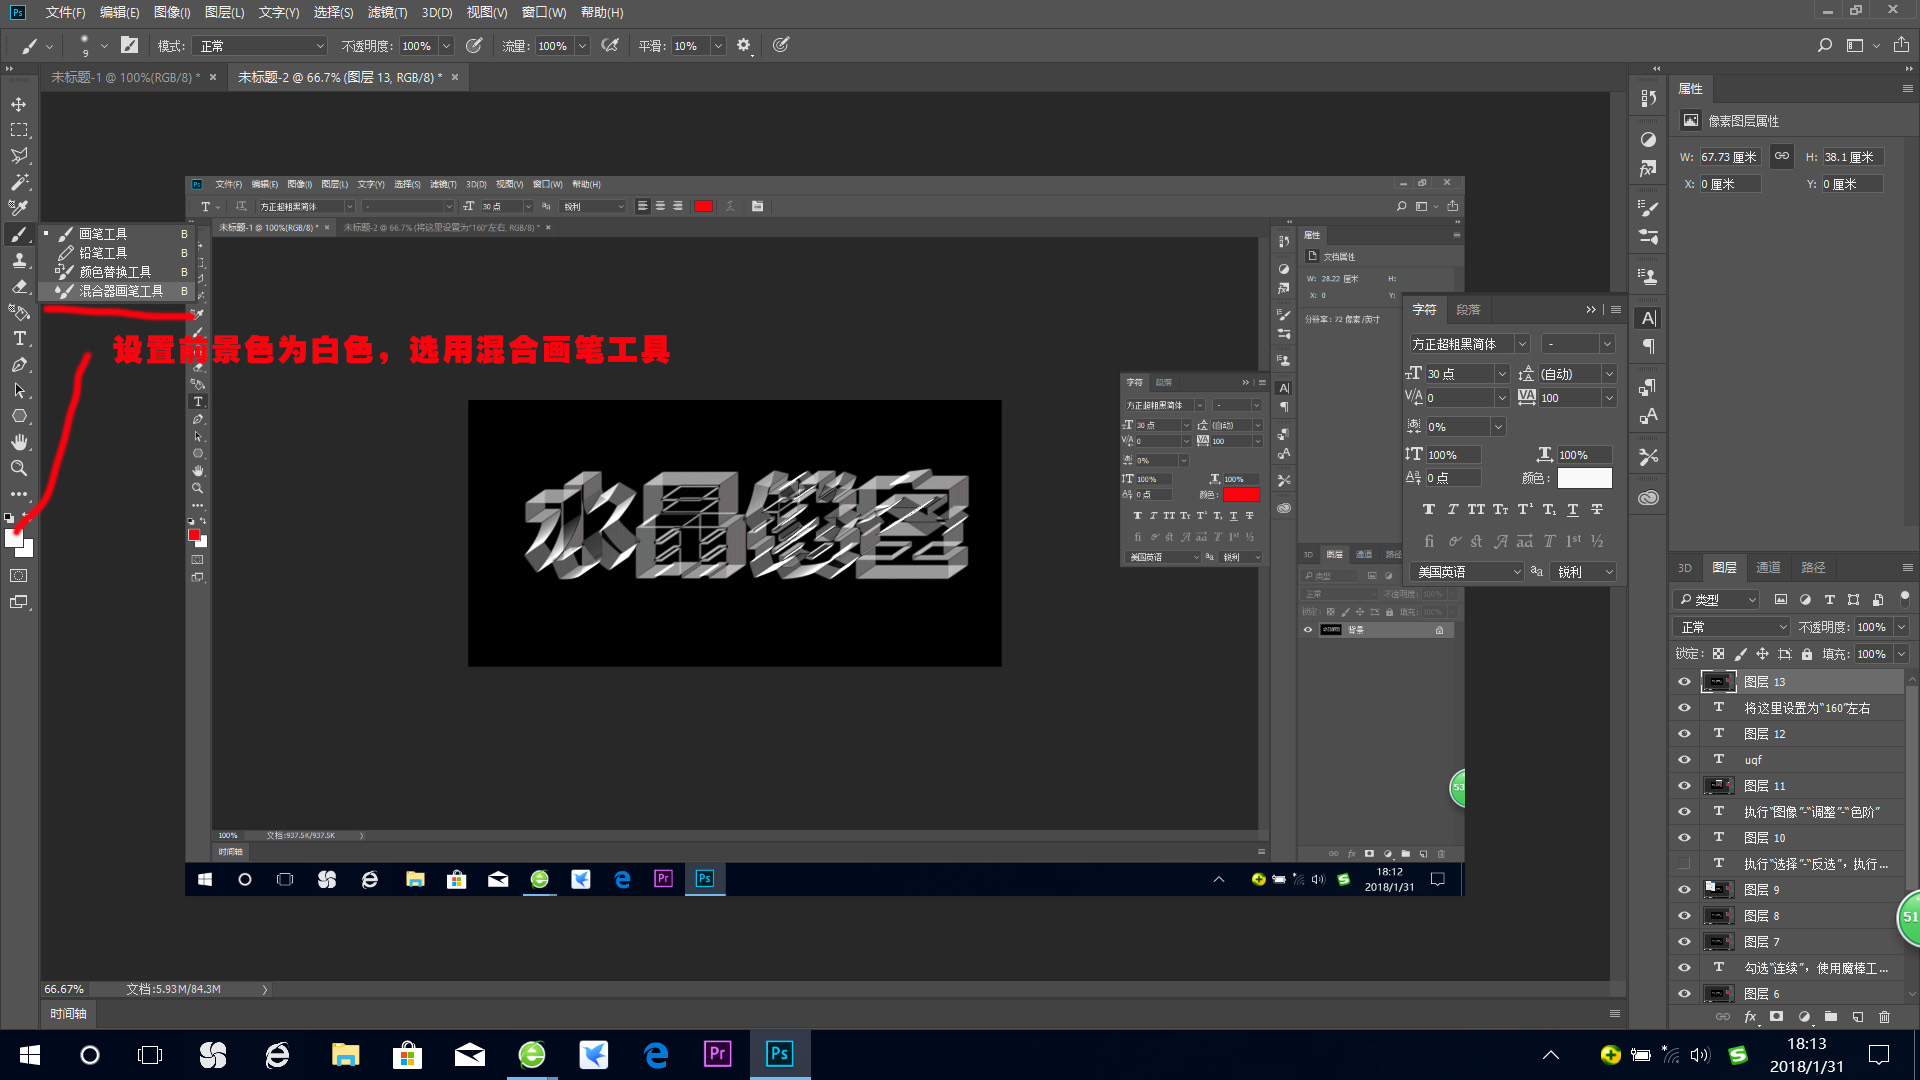Hide layer 图层 13 visibility eye
Viewport: 1920px width, 1080px height.
pyautogui.click(x=1684, y=682)
